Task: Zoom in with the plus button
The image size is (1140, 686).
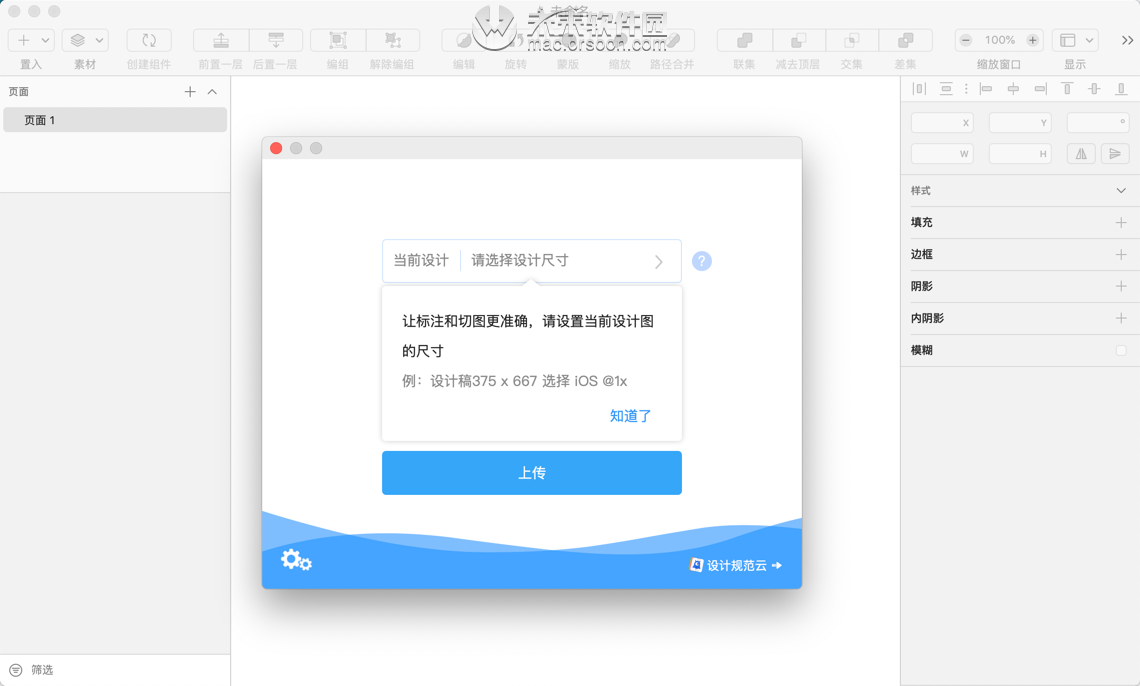Action: 1032,41
